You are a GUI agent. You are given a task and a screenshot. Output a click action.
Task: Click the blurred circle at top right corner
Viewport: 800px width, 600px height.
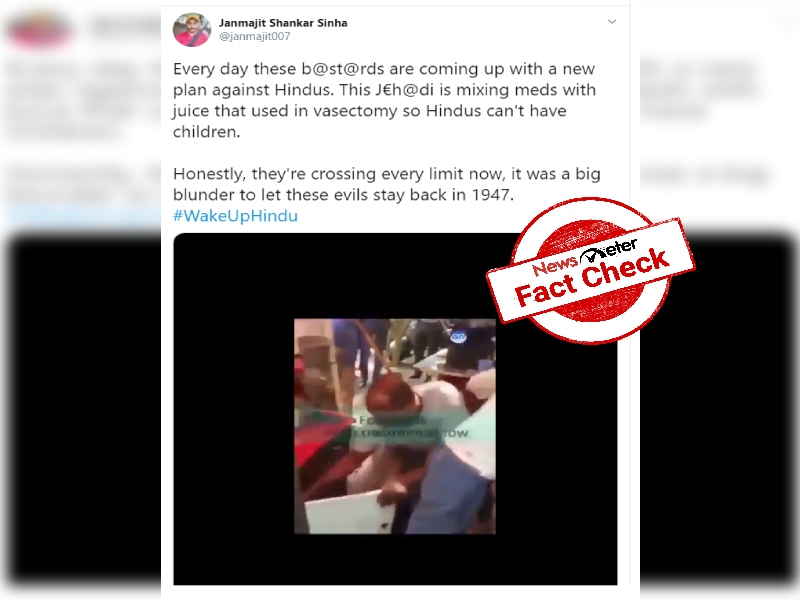[x=788, y=21]
